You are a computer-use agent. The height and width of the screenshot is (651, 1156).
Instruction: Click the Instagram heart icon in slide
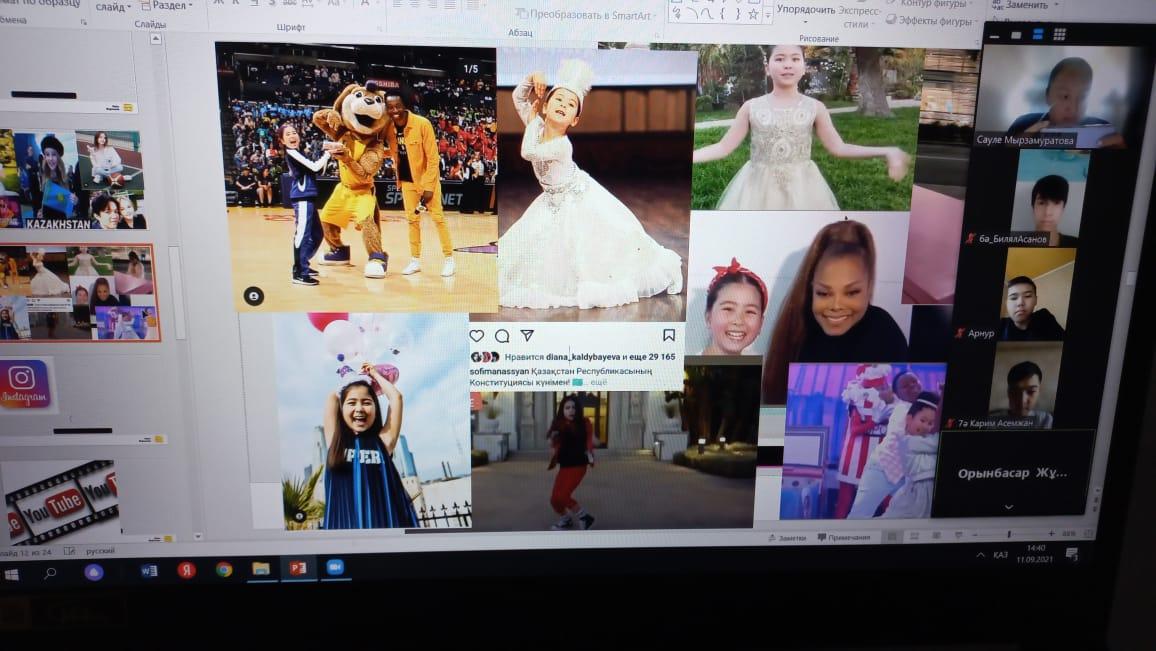(477, 336)
